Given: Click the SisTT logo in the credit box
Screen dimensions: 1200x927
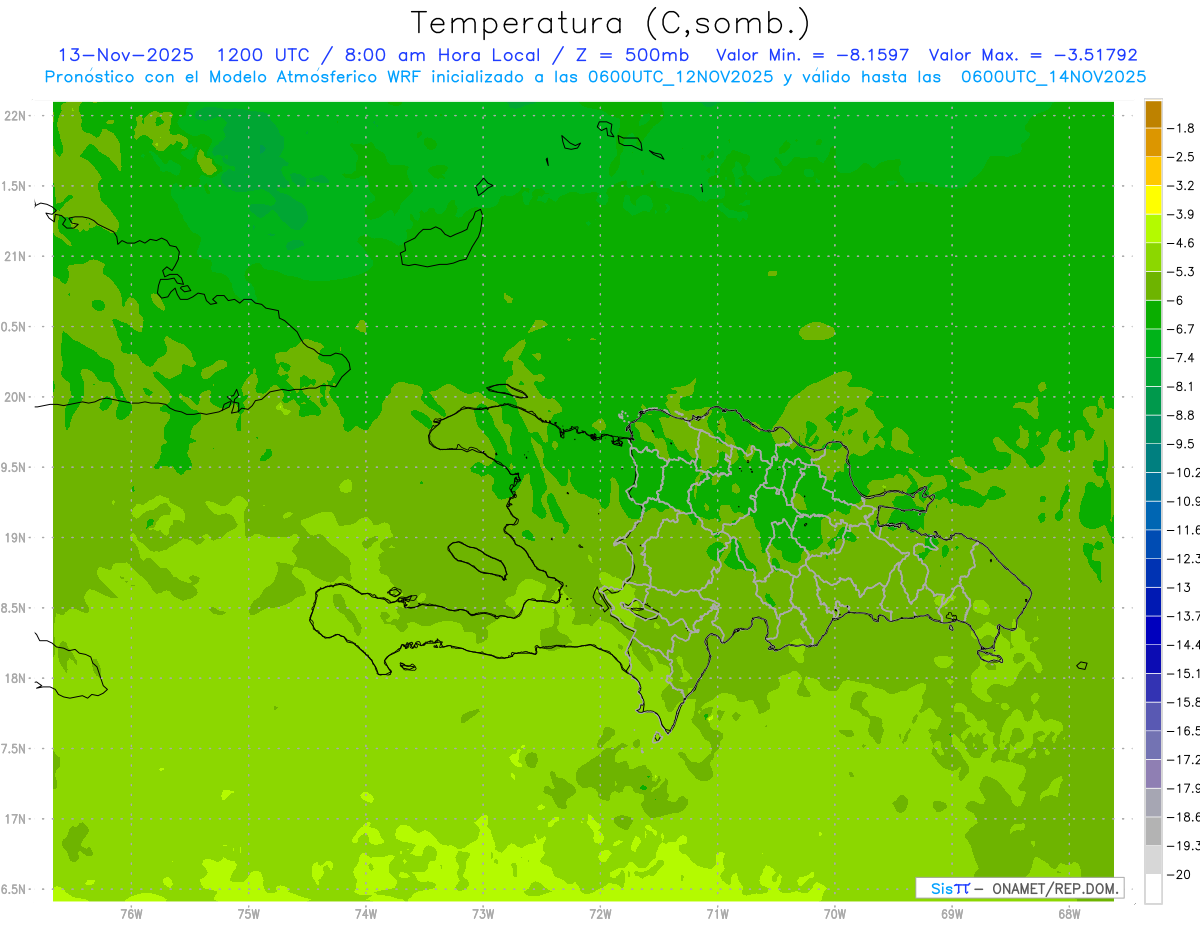Looking at the screenshot, I should coord(950,888).
